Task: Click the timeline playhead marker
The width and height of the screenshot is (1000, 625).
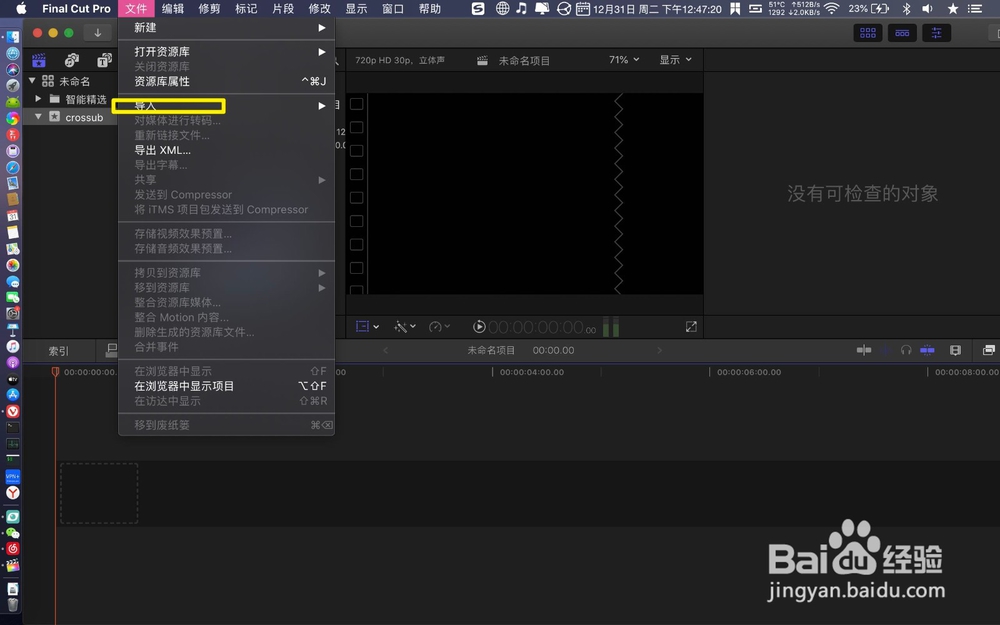Action: point(55,371)
